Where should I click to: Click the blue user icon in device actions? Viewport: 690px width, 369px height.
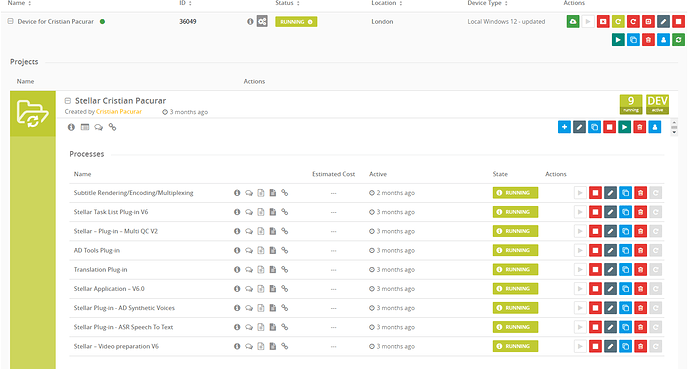point(663,40)
